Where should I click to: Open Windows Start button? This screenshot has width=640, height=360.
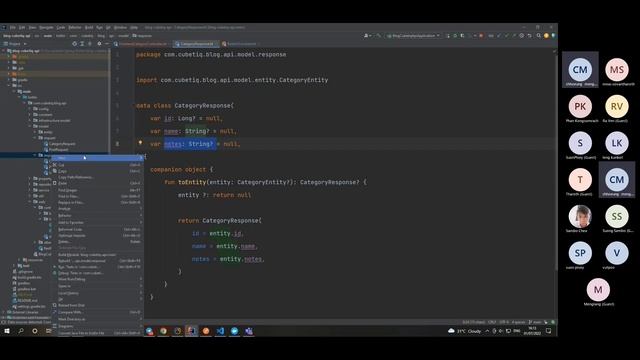7,331
